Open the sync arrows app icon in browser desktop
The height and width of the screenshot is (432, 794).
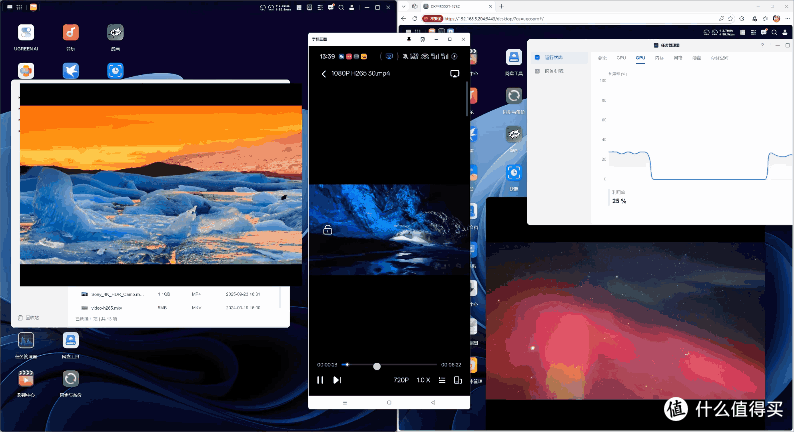(513, 96)
